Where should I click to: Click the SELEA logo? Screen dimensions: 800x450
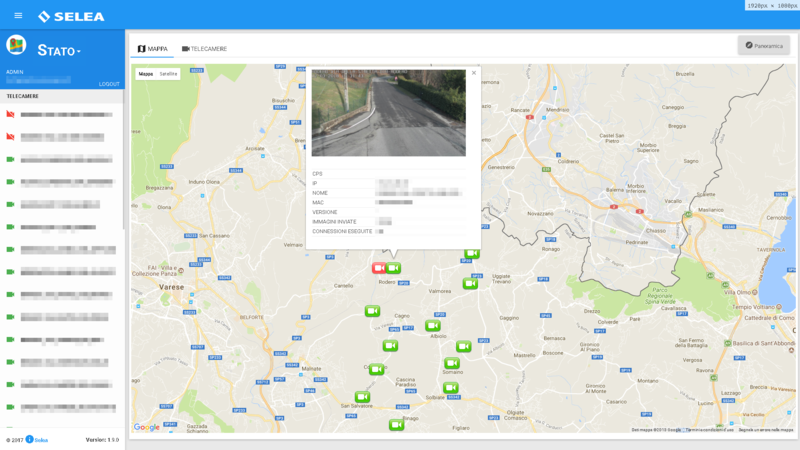tap(71, 16)
